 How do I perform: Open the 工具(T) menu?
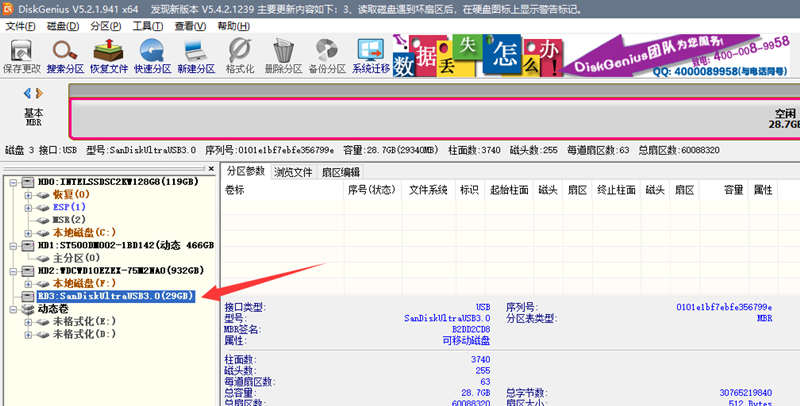(148, 26)
